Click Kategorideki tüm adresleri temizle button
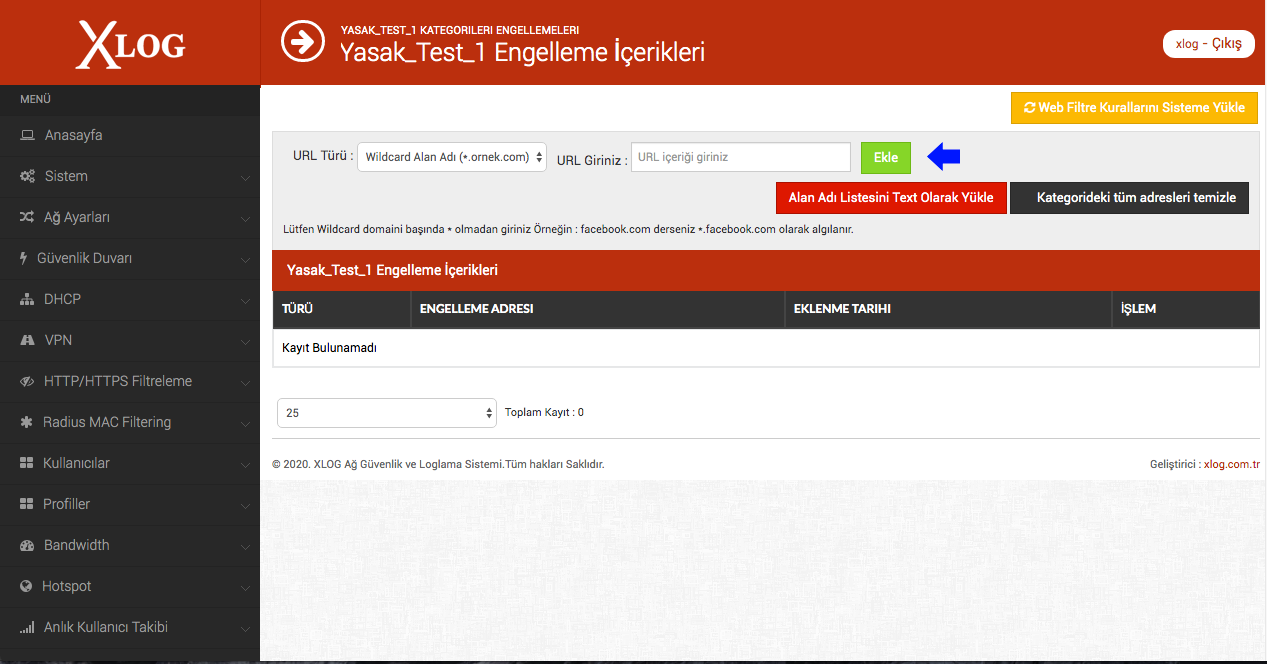1267x664 pixels. 1130,197
